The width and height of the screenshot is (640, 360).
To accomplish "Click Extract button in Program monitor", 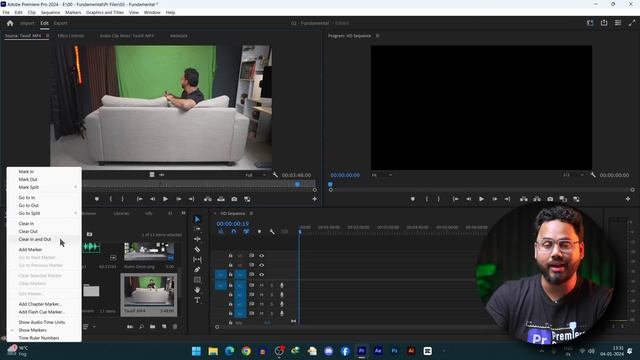I will click(537, 199).
